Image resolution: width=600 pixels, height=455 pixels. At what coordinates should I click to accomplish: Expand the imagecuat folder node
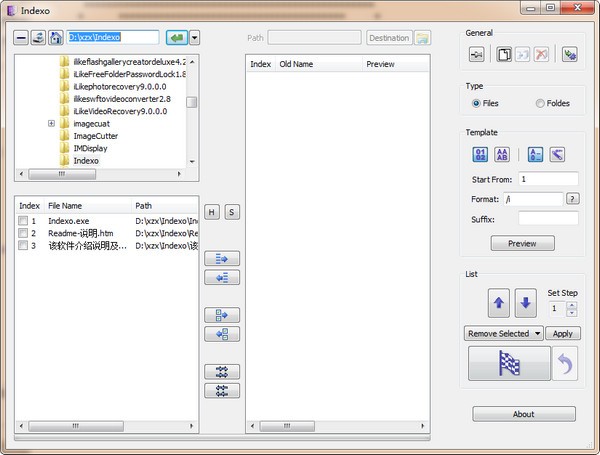tap(51, 123)
